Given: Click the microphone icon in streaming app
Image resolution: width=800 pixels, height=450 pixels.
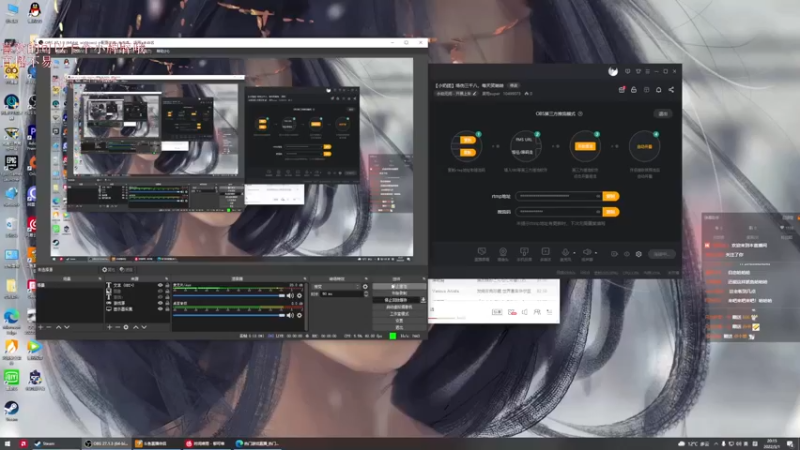Looking at the screenshot, I should click(x=565, y=252).
